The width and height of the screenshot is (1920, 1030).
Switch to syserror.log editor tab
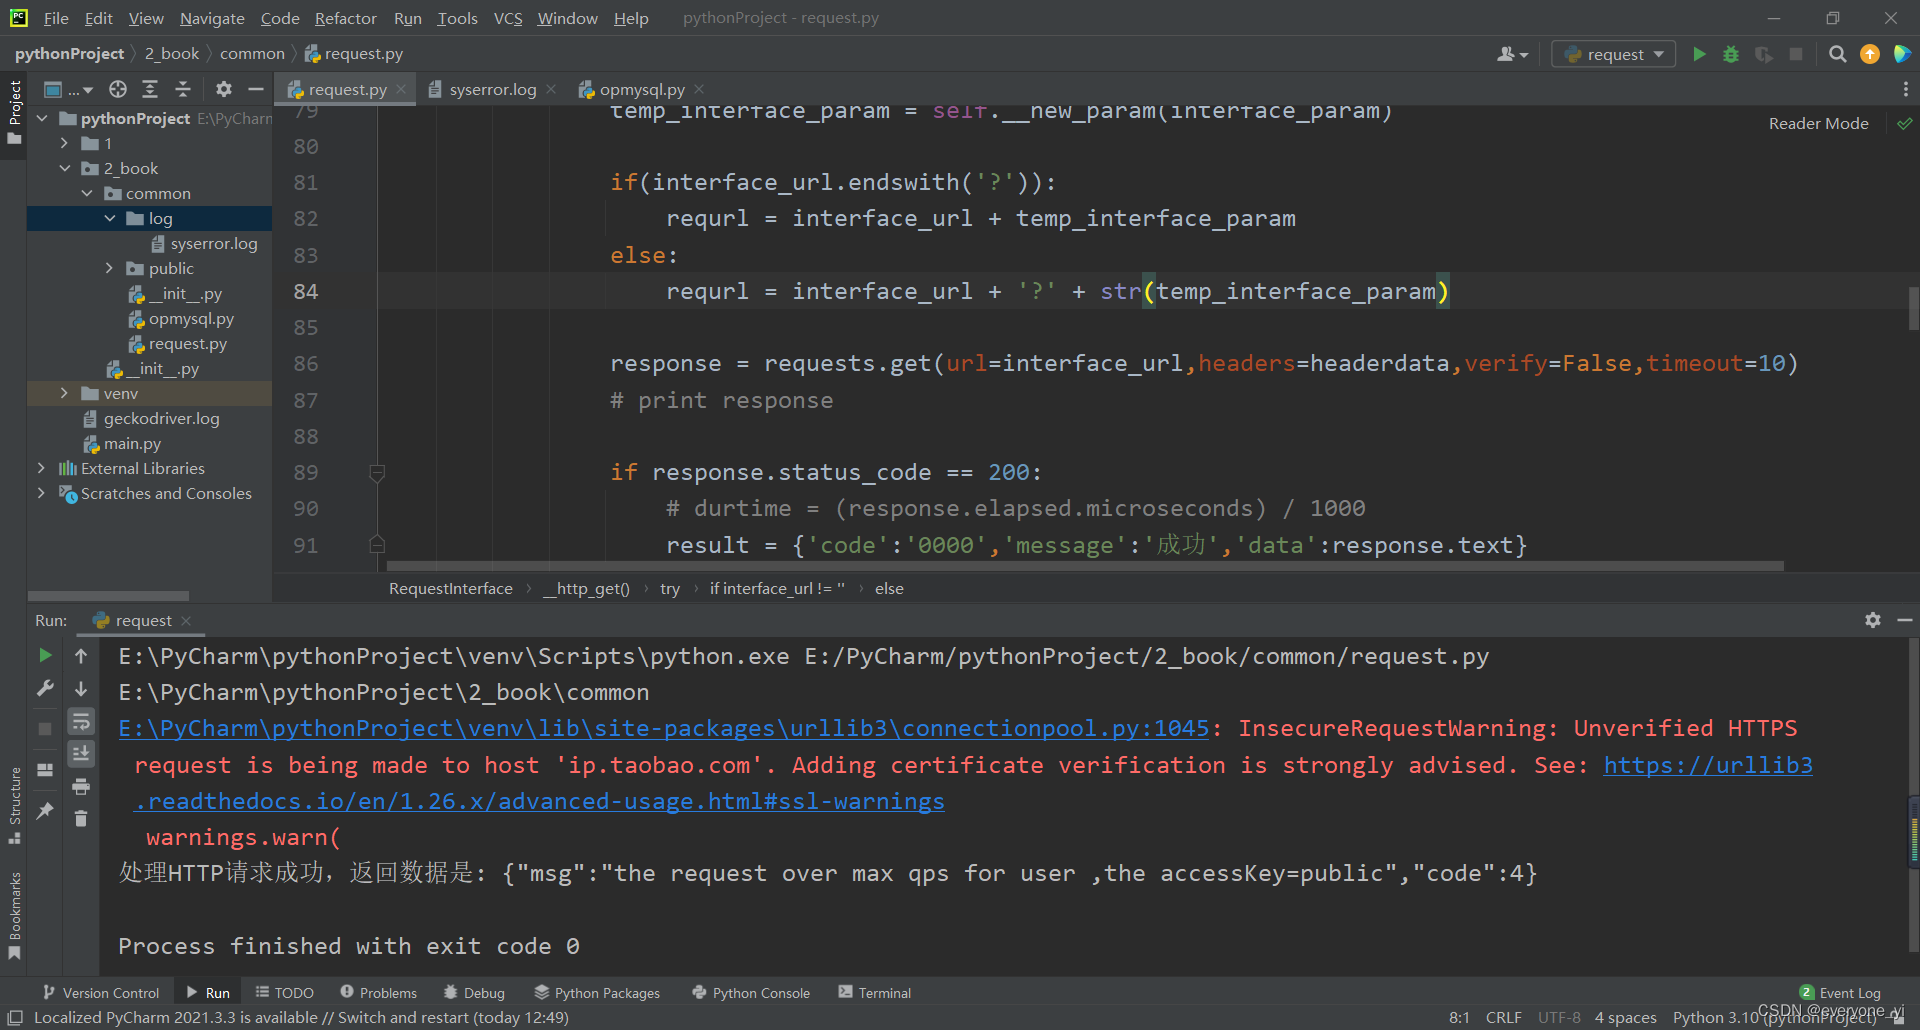pos(492,89)
